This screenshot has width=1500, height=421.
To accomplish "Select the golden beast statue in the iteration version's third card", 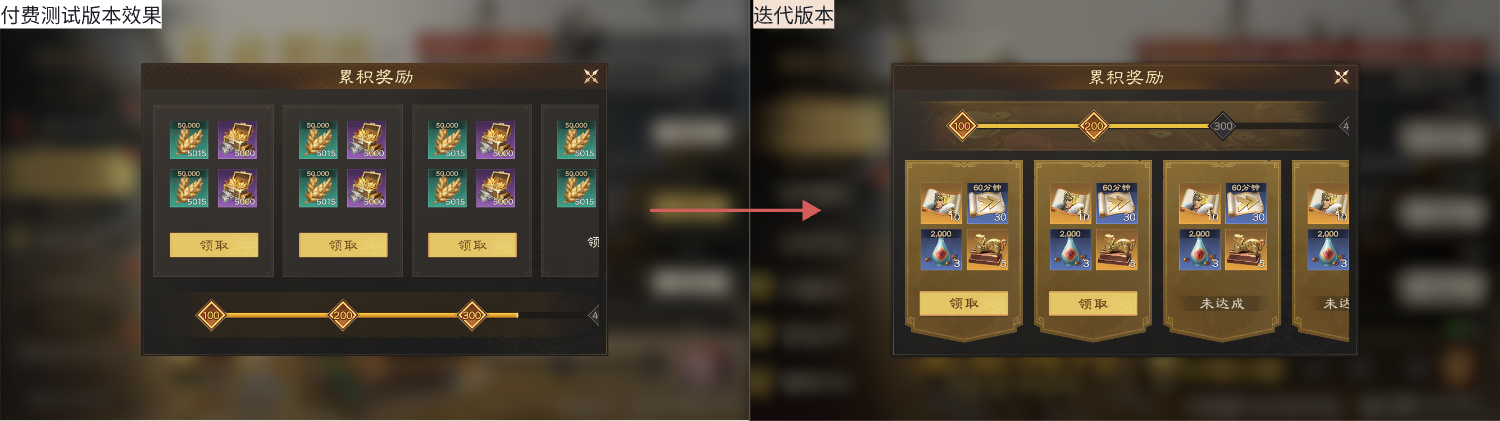I will 1246,250.
